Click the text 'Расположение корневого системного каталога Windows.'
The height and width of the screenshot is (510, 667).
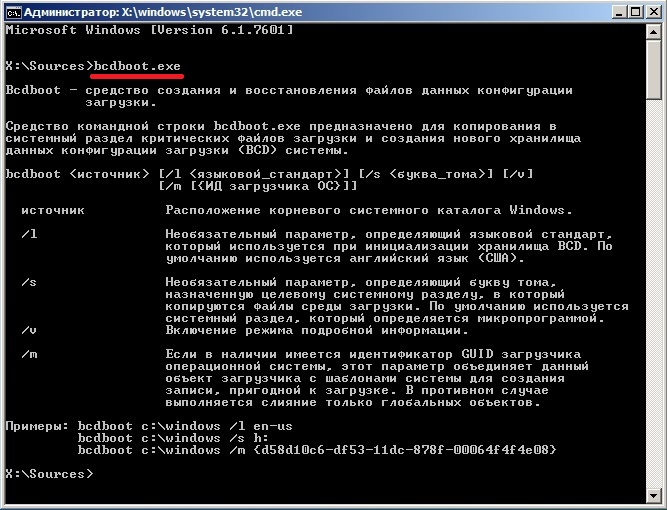point(369,210)
